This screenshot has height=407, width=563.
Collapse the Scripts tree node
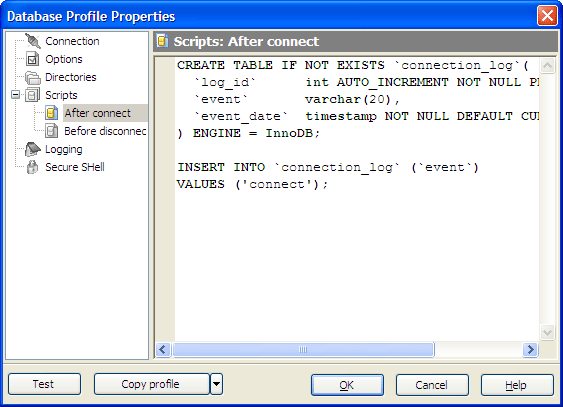(x=15, y=95)
